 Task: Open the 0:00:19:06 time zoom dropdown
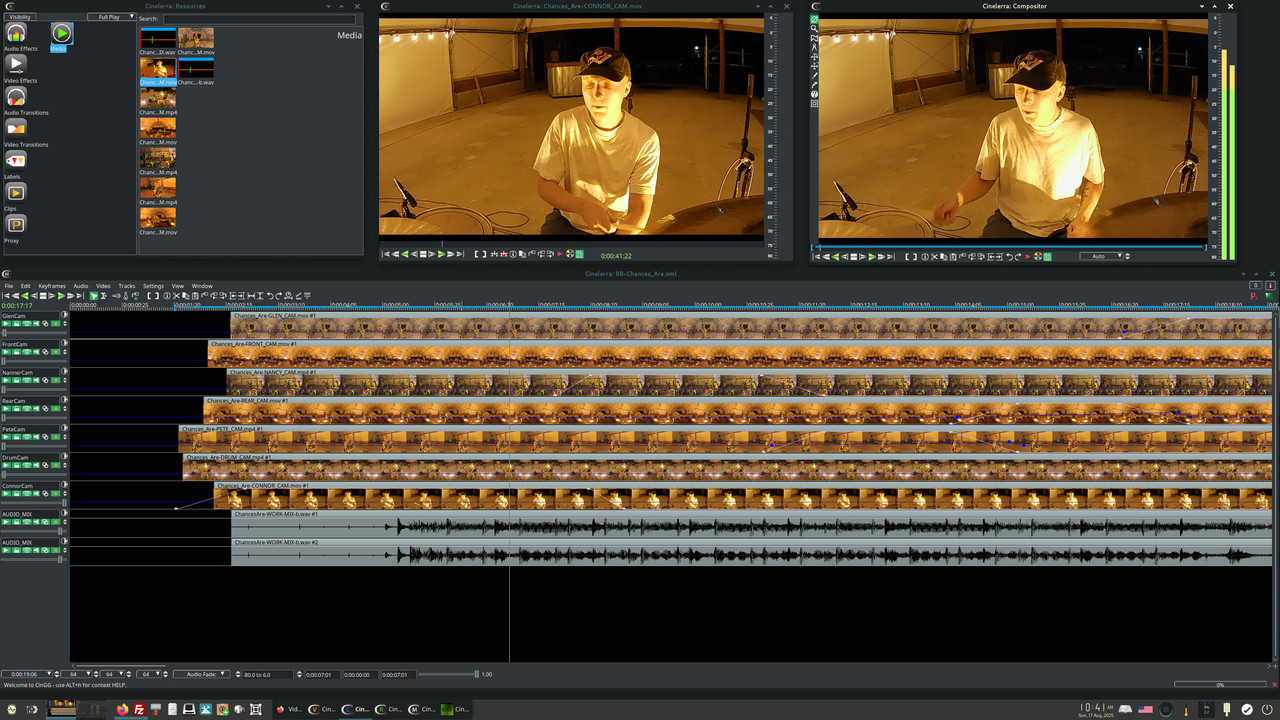click(26, 674)
